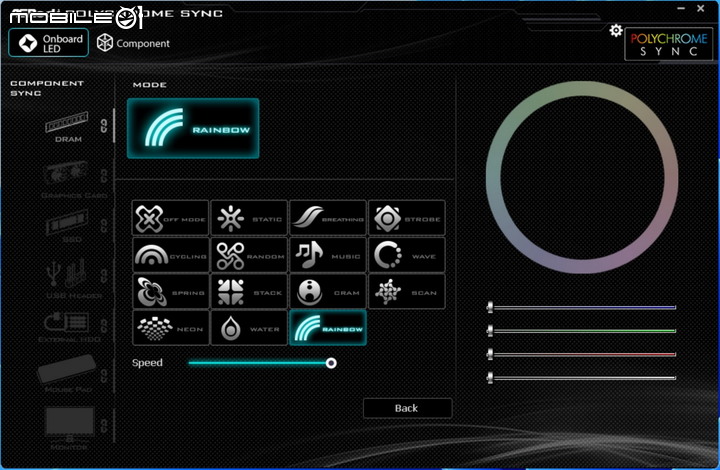Pick the Scan lighting mode

tap(407, 291)
